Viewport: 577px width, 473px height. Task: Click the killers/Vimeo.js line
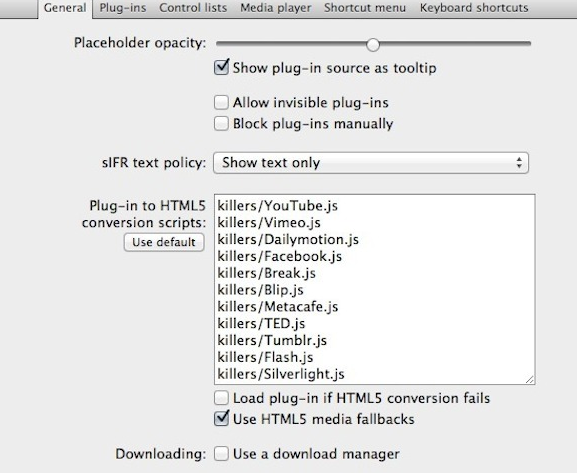[x=269, y=223]
